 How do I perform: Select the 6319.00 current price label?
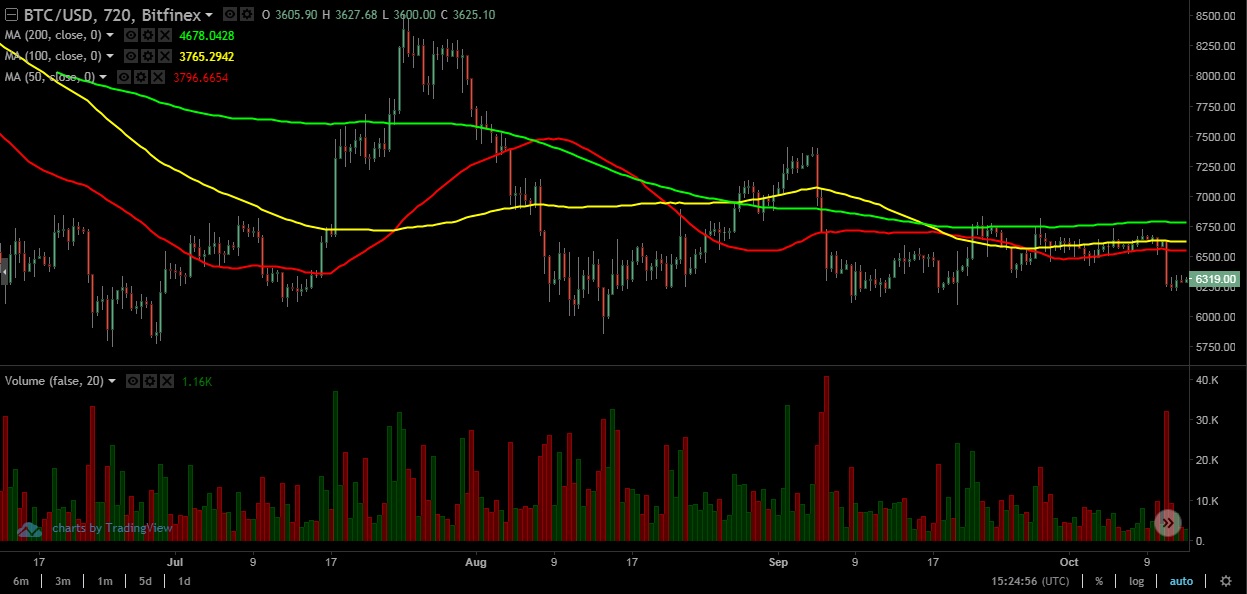point(1216,280)
